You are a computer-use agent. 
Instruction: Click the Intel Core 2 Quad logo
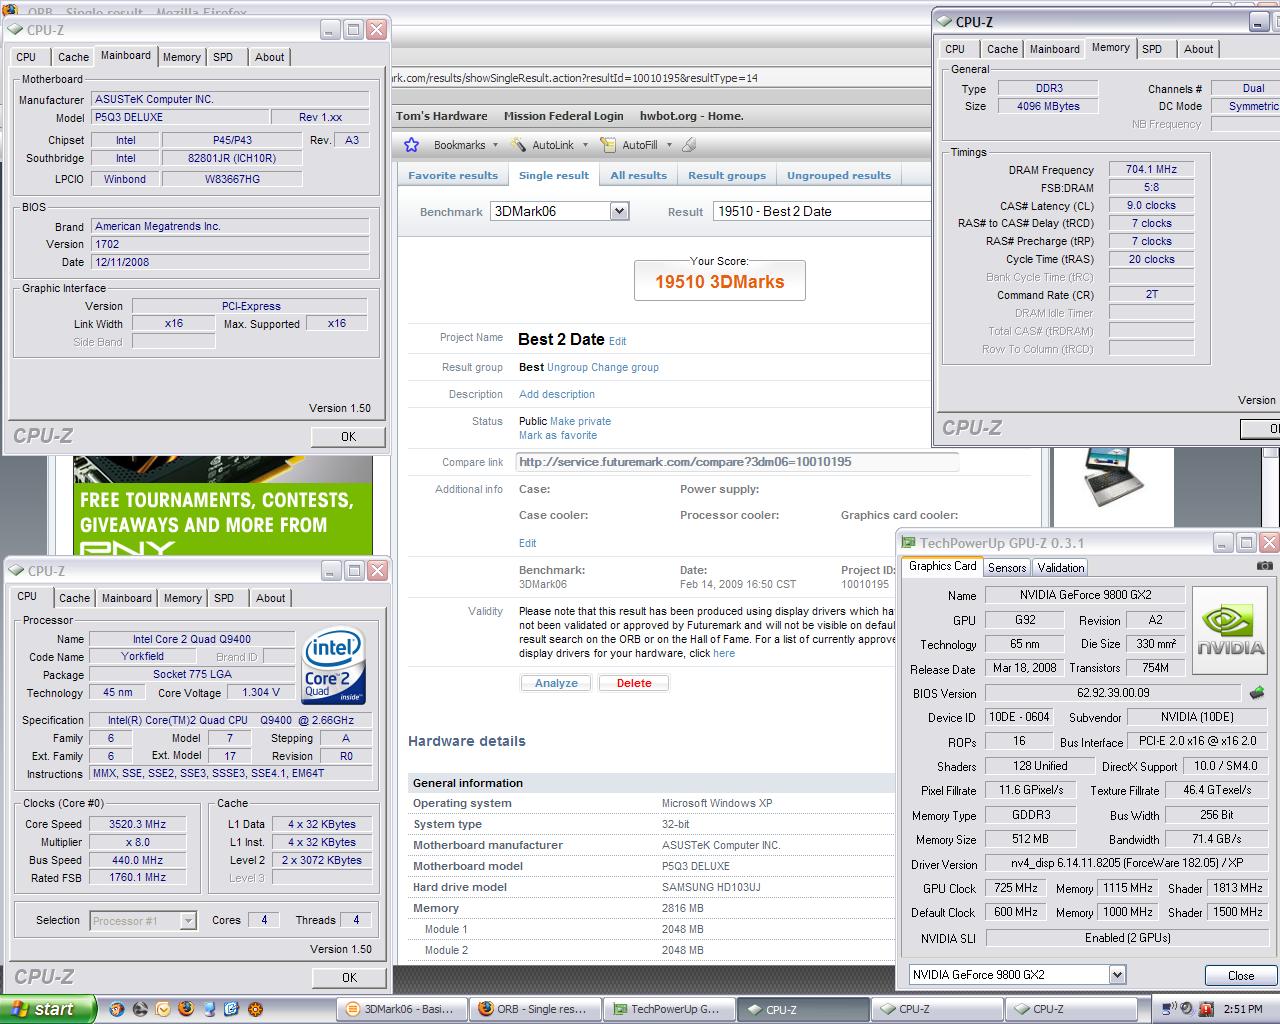click(333, 666)
